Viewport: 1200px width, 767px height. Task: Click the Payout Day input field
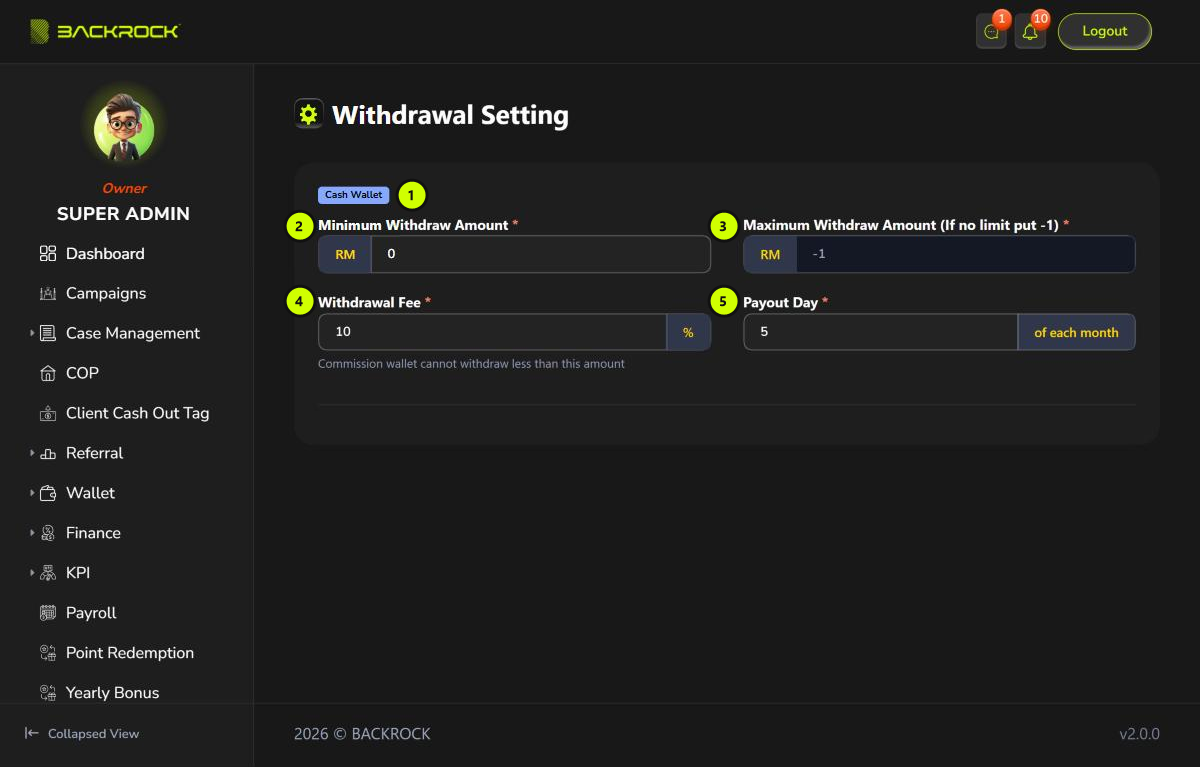pos(881,332)
